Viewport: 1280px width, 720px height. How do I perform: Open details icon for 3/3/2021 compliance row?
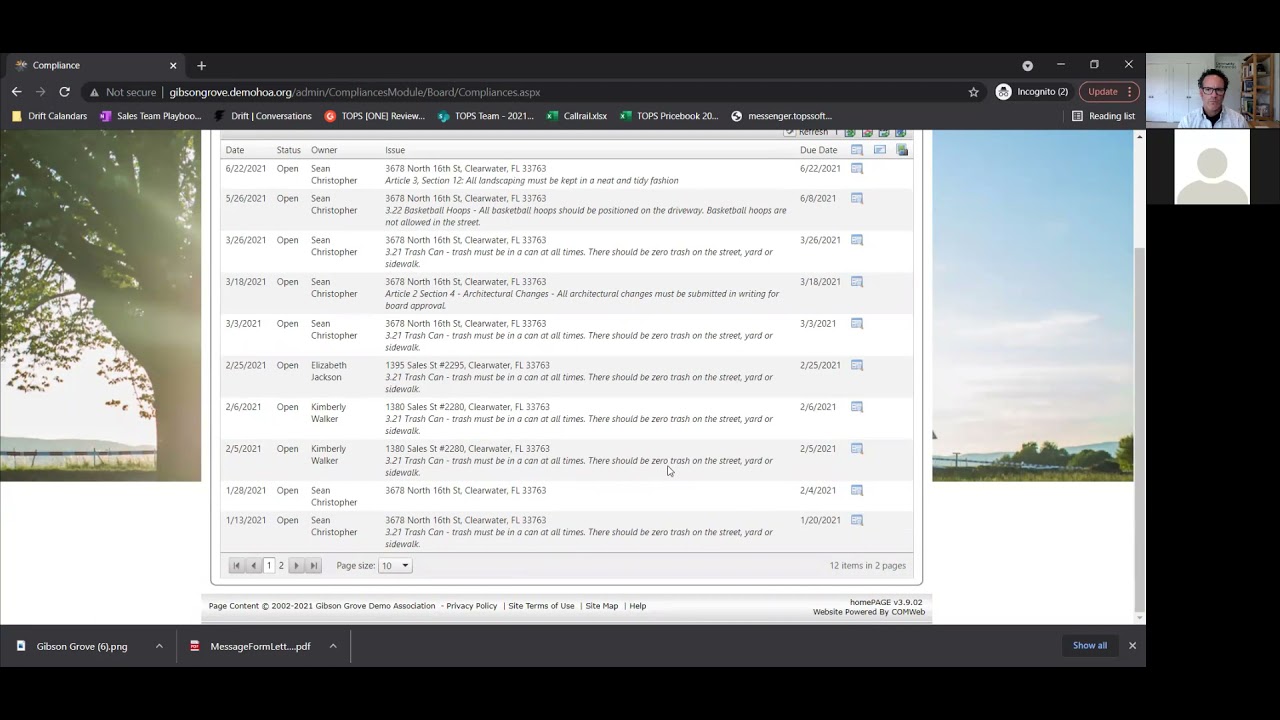(857, 324)
